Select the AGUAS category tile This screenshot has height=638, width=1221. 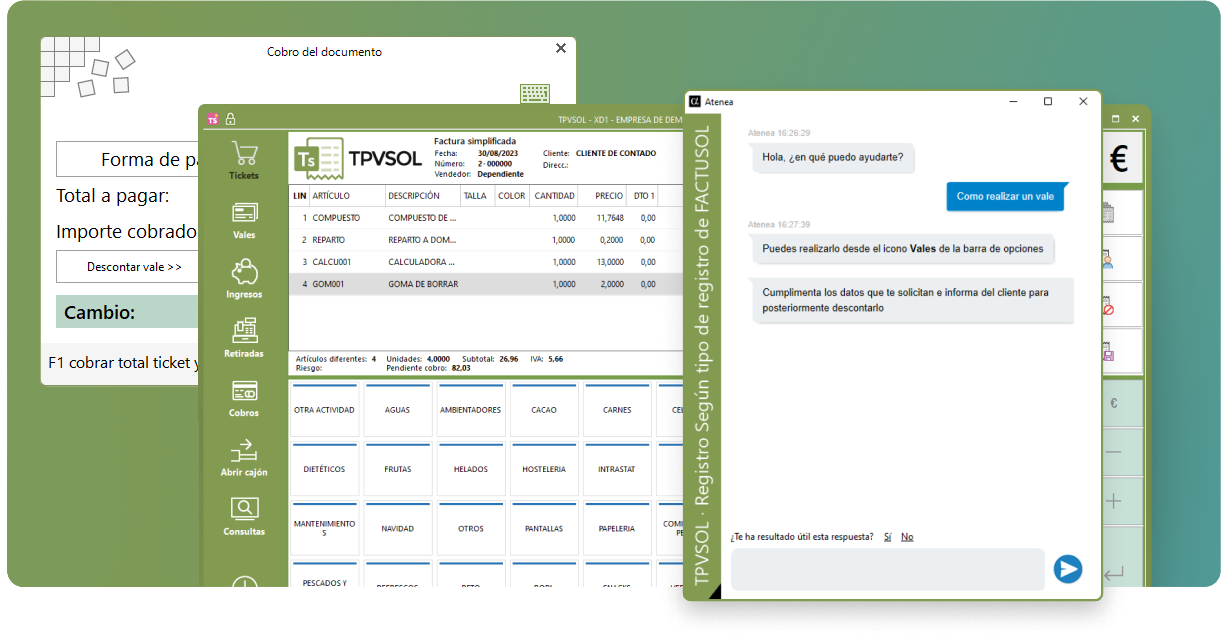pos(397,410)
